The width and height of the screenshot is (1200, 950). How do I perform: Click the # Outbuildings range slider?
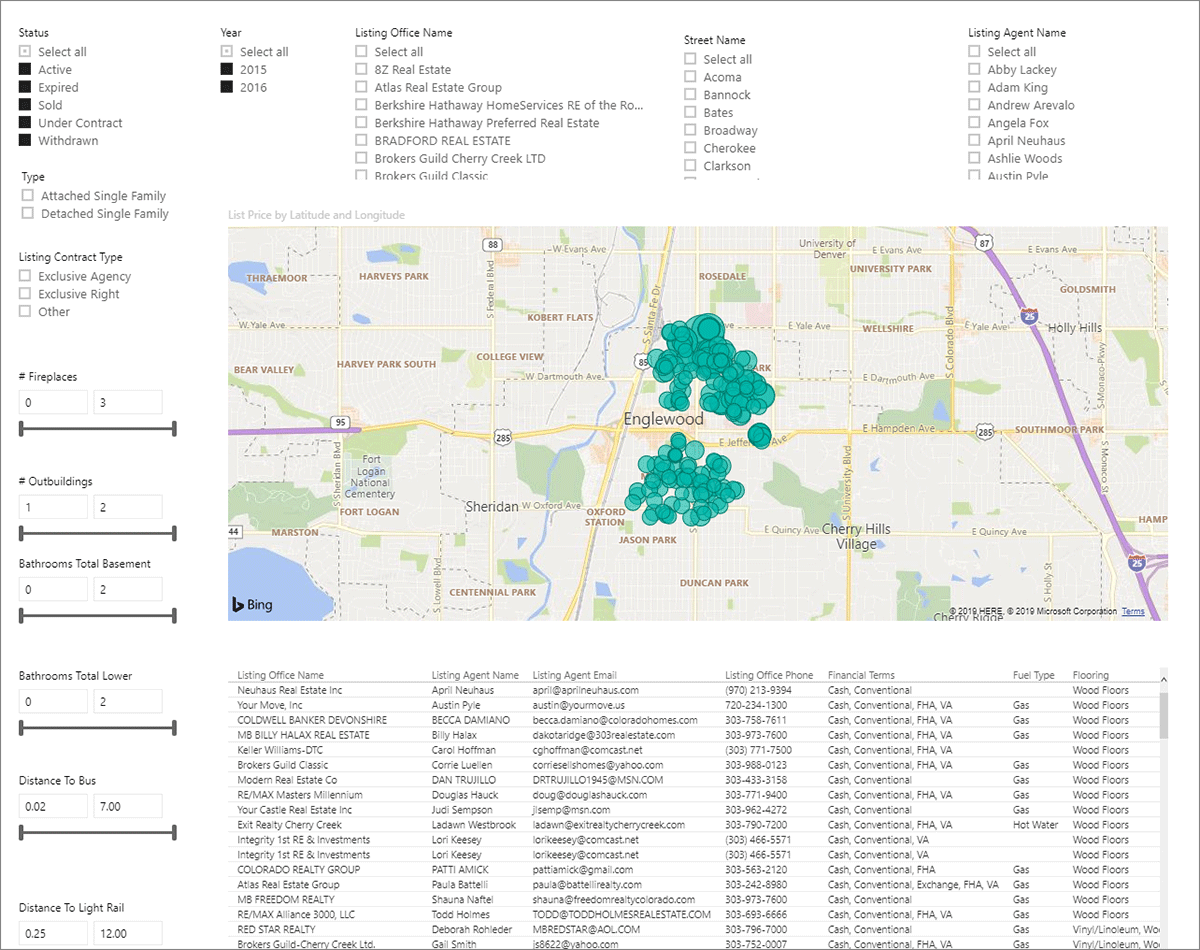click(x=98, y=533)
